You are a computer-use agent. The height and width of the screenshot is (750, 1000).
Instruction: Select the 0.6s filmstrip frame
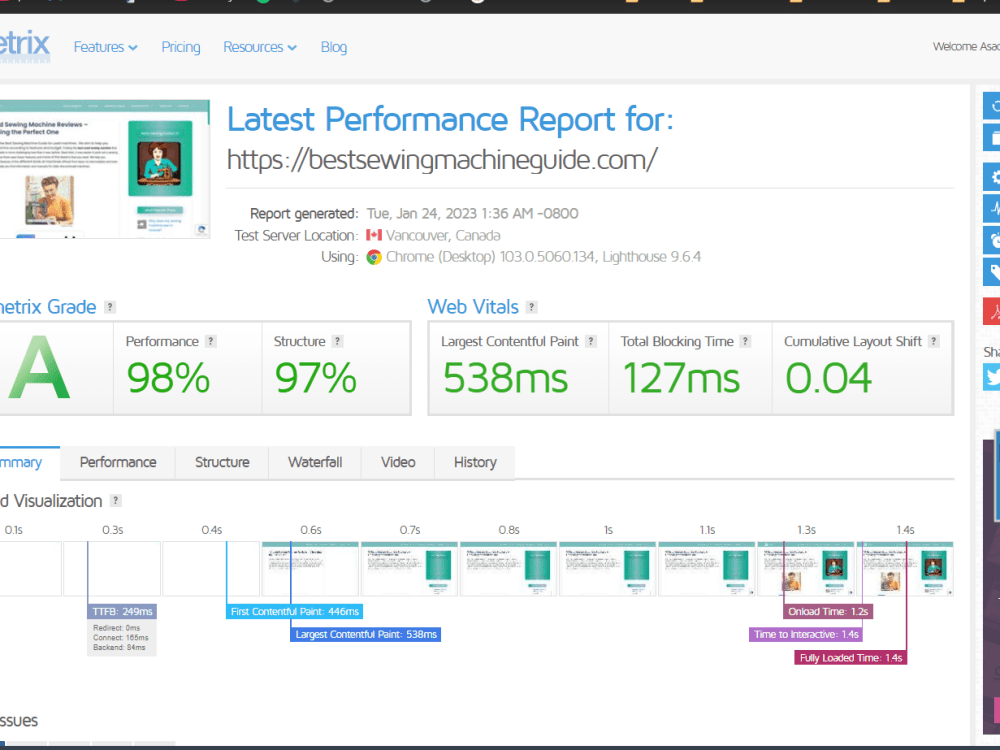pos(310,569)
